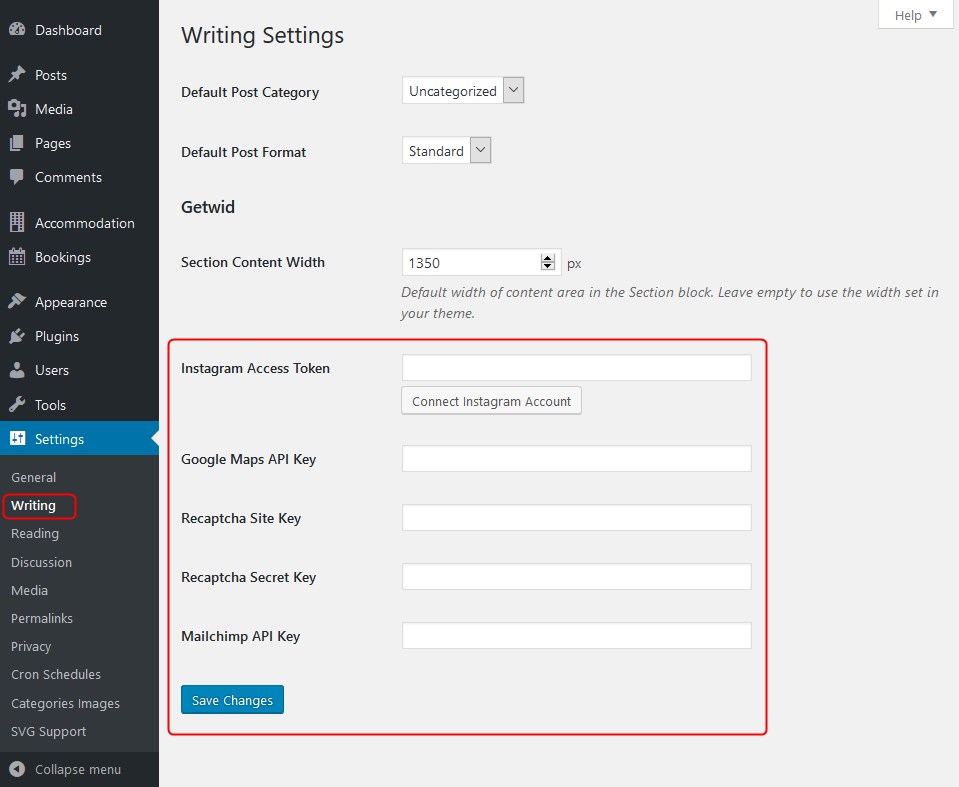Image resolution: width=959 pixels, height=787 pixels.
Task: Increase Section Content Width with stepper arrow
Action: pyautogui.click(x=547, y=258)
